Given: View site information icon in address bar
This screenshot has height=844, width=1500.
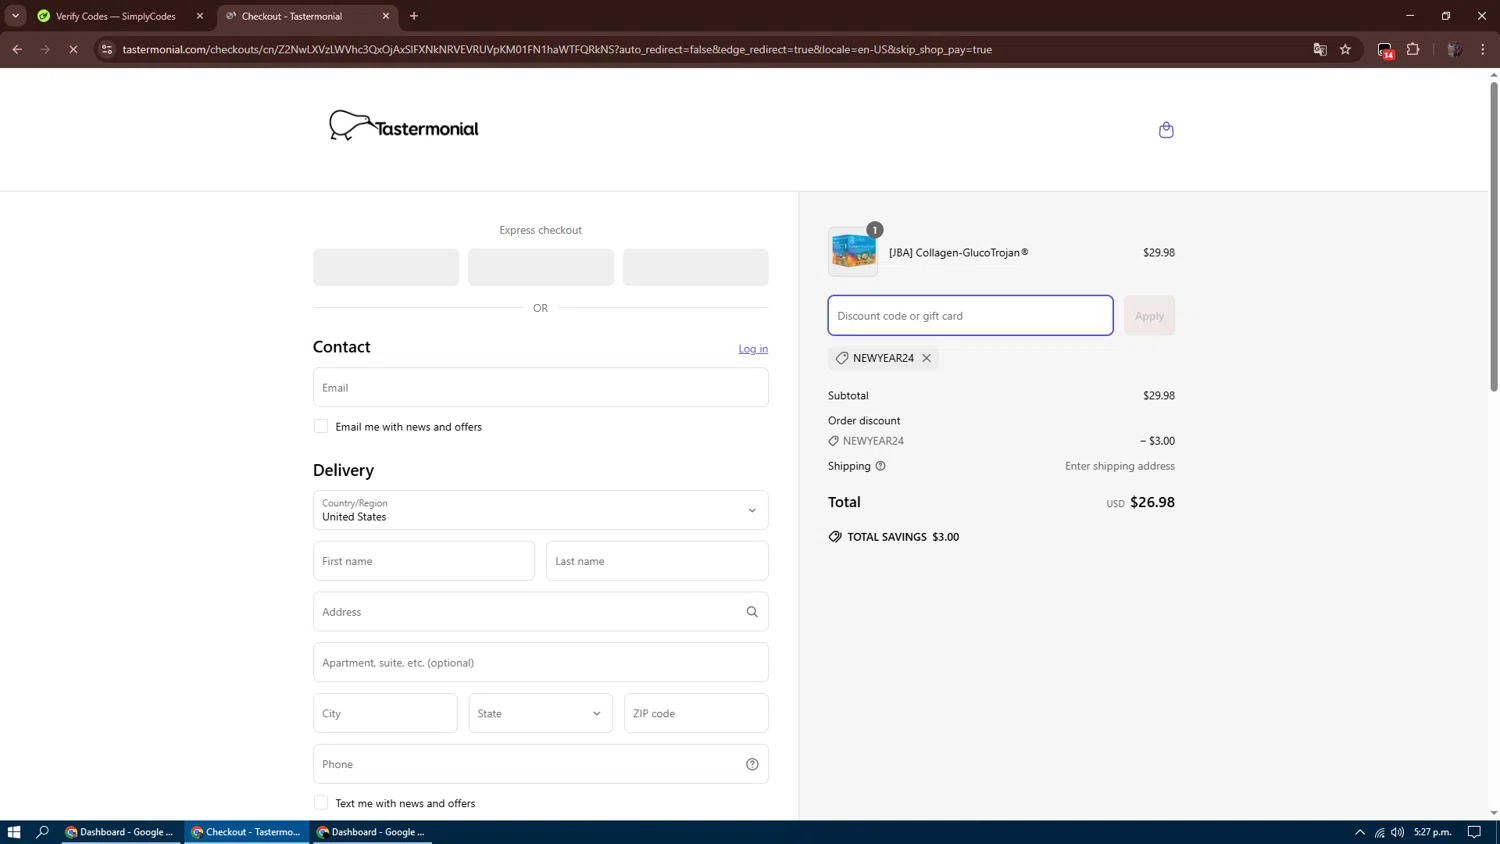Looking at the screenshot, I should click(x=107, y=49).
